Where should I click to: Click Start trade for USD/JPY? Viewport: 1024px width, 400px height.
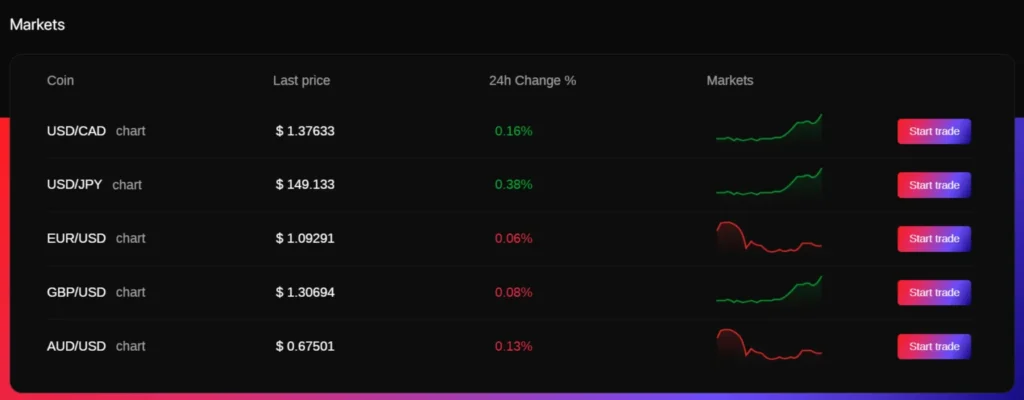click(x=934, y=185)
